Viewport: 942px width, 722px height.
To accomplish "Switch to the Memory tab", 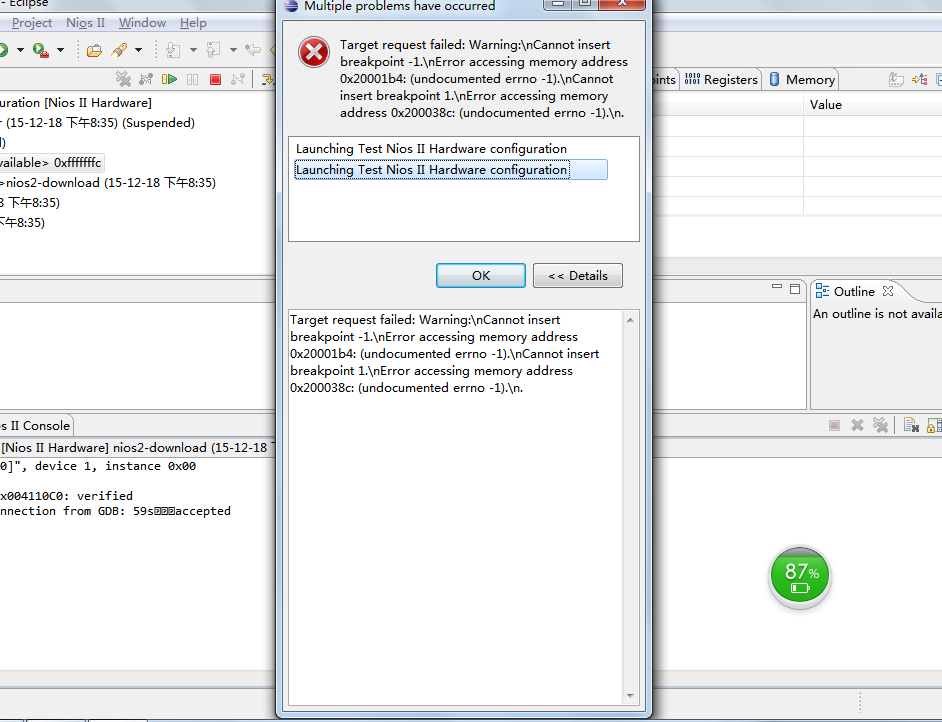I will coord(803,79).
